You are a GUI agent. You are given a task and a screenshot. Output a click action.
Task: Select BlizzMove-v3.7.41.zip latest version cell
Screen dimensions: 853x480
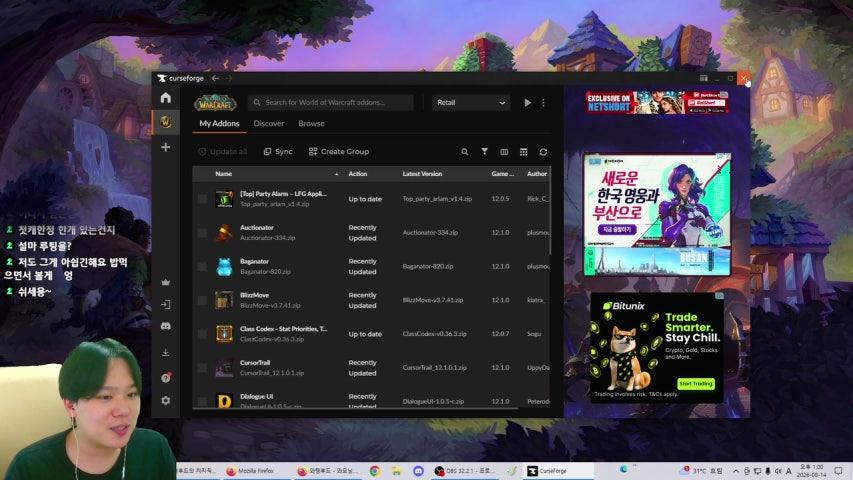click(x=432, y=300)
